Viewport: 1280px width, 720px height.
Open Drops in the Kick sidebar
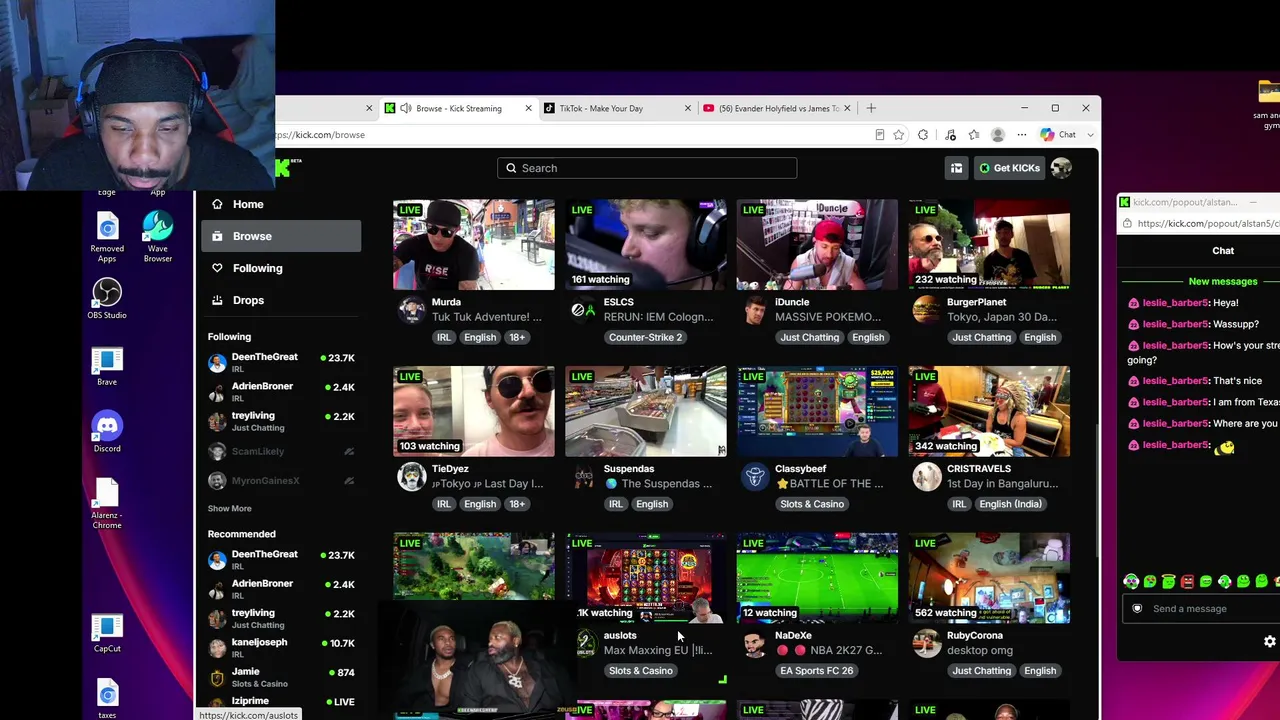(x=281, y=300)
